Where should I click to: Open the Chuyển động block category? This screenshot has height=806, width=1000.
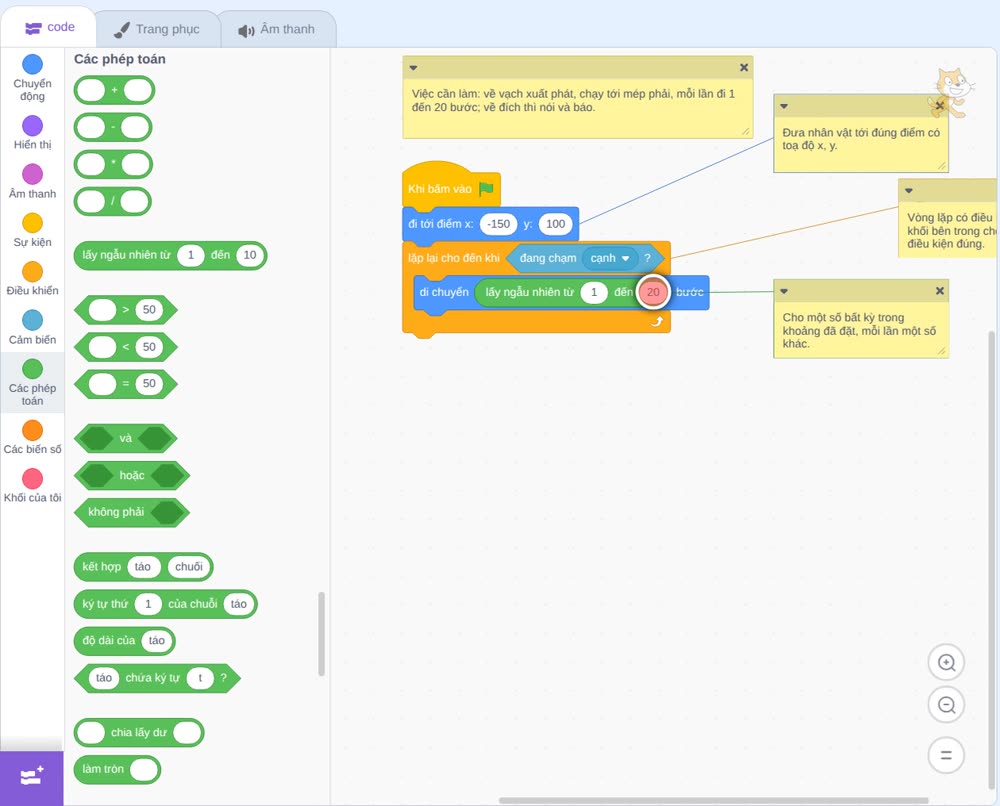(33, 78)
